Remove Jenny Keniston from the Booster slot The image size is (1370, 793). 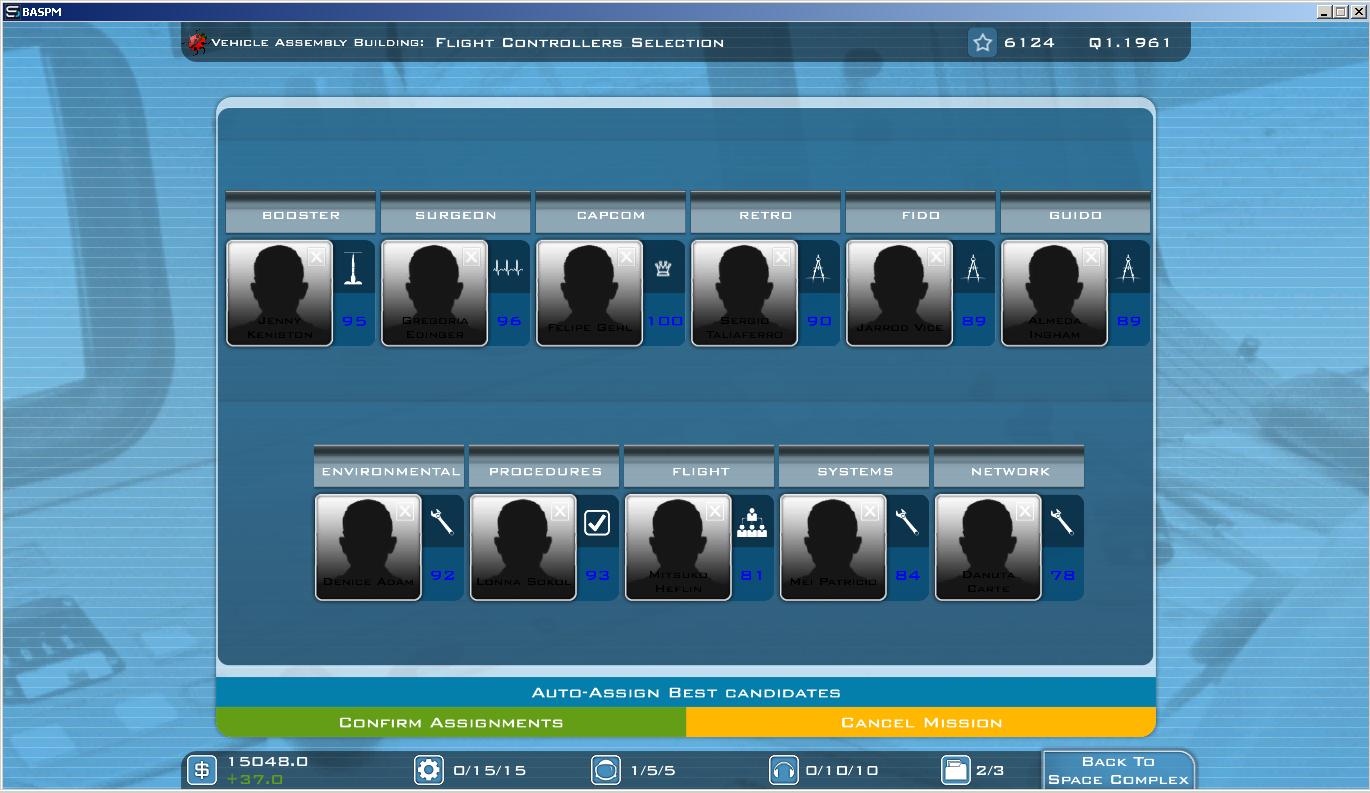316,257
